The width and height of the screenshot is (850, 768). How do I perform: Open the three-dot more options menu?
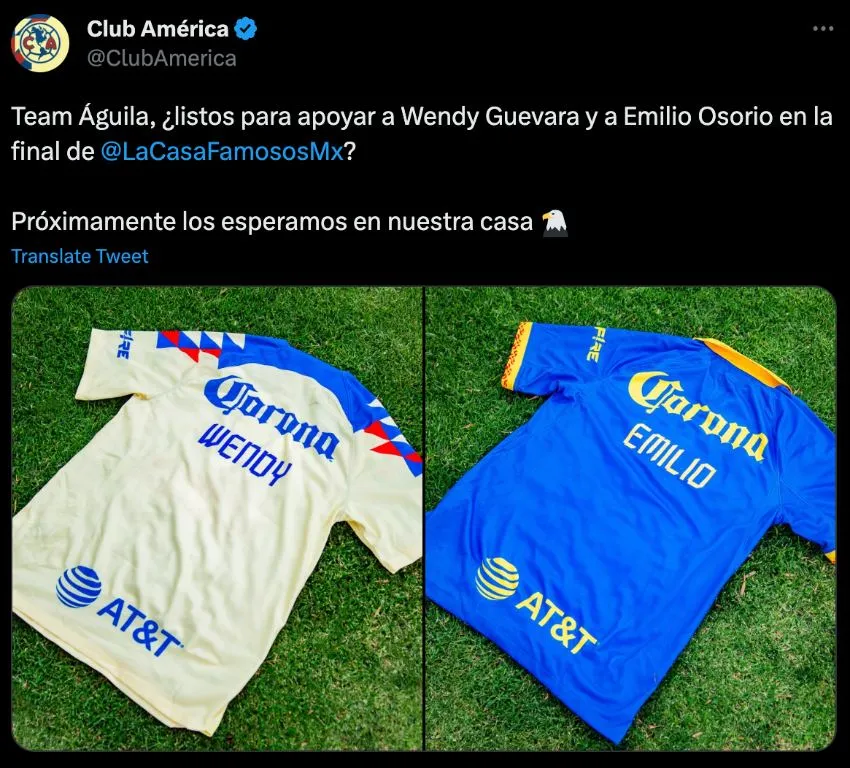[822, 29]
